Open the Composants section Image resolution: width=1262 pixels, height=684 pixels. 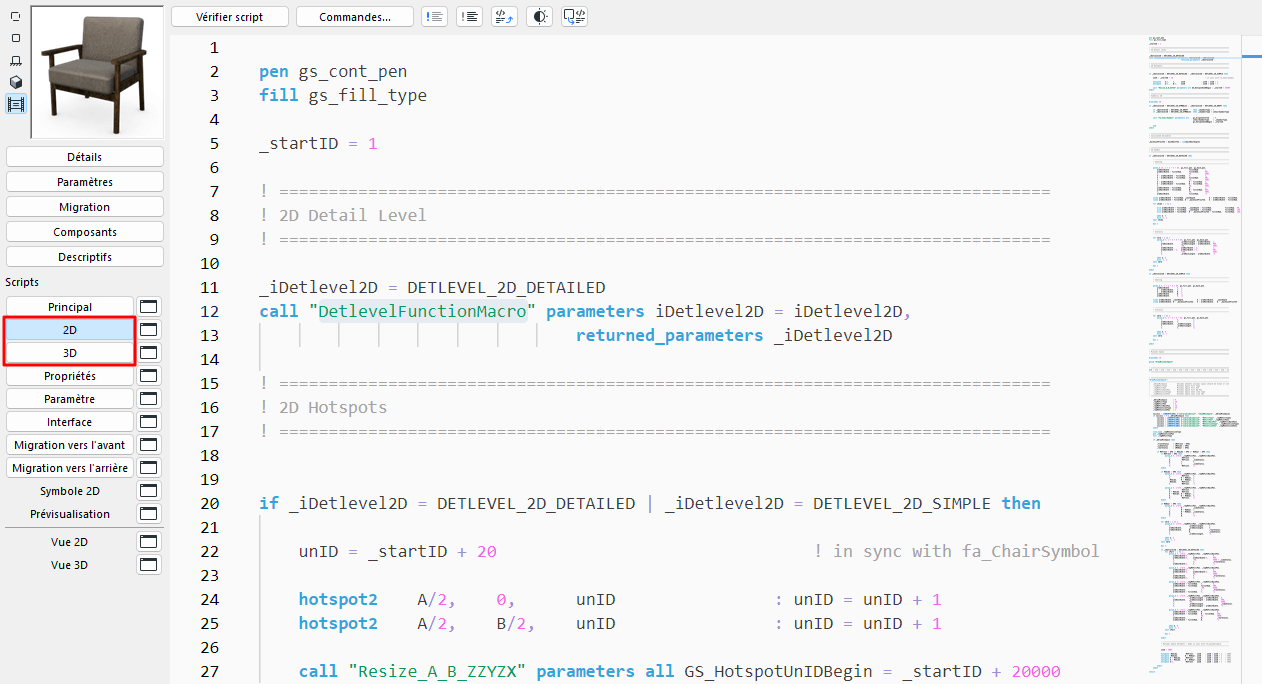point(84,231)
